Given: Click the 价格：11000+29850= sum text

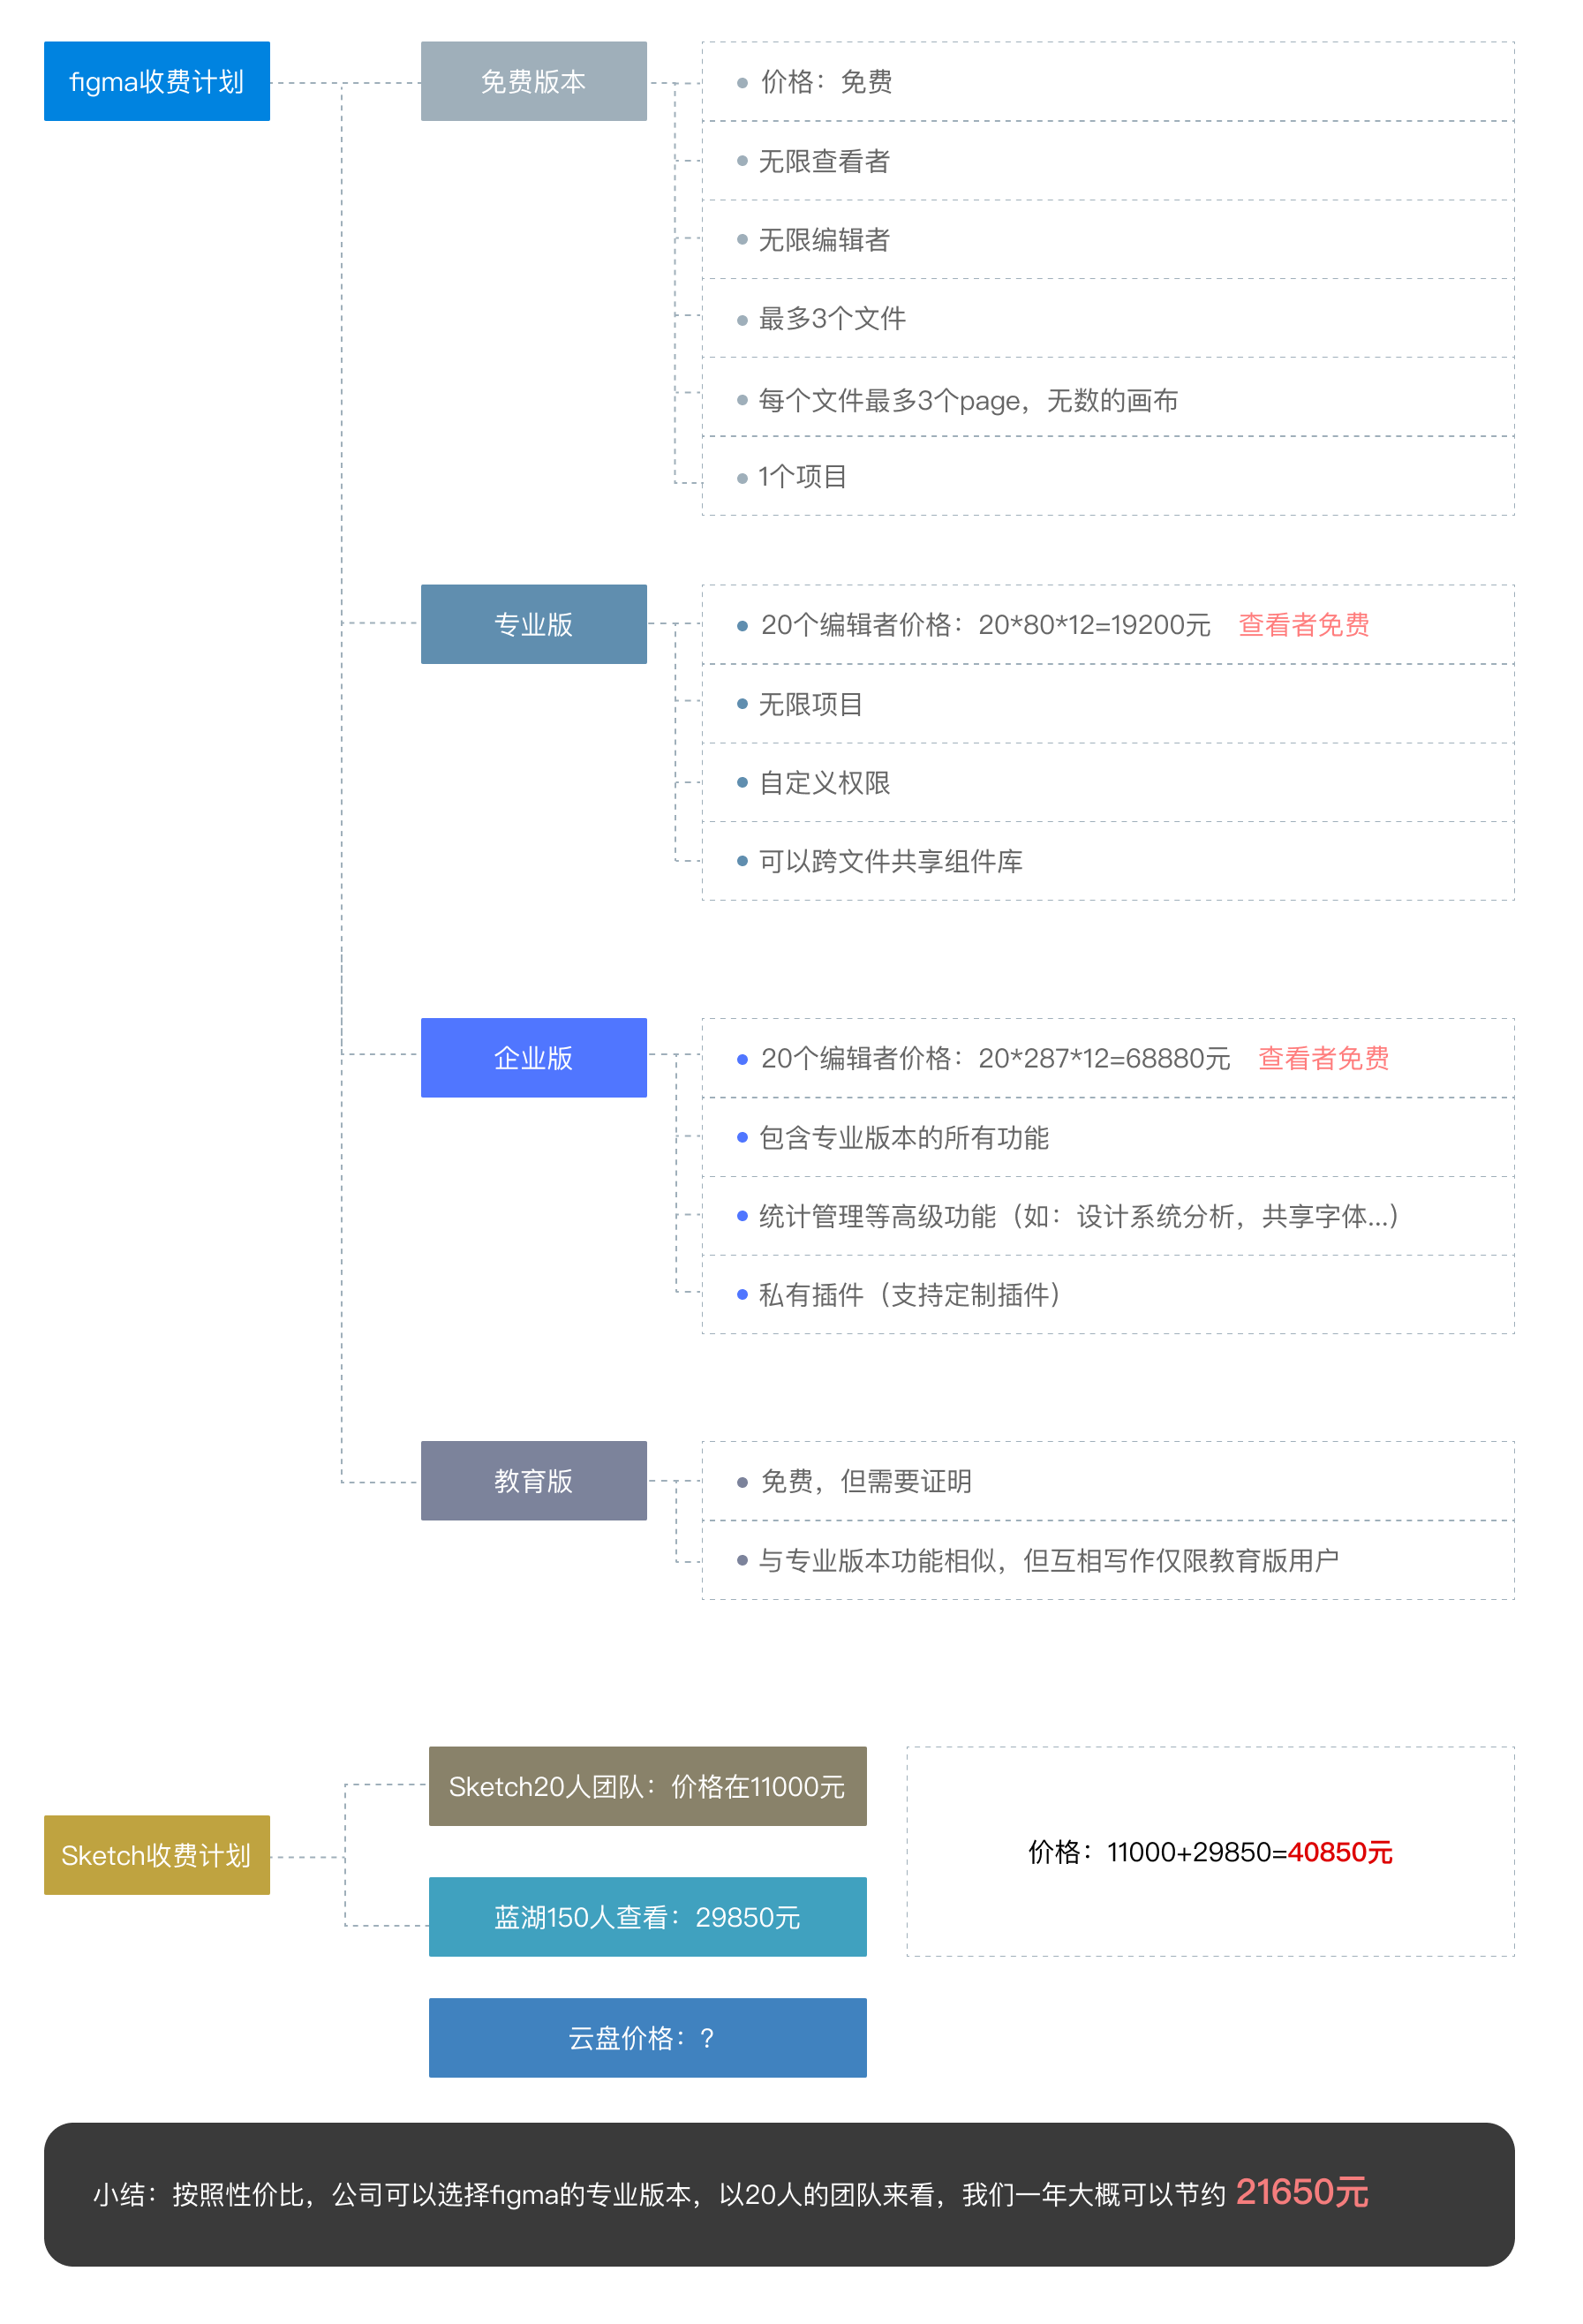Looking at the screenshot, I should click(1157, 1852).
